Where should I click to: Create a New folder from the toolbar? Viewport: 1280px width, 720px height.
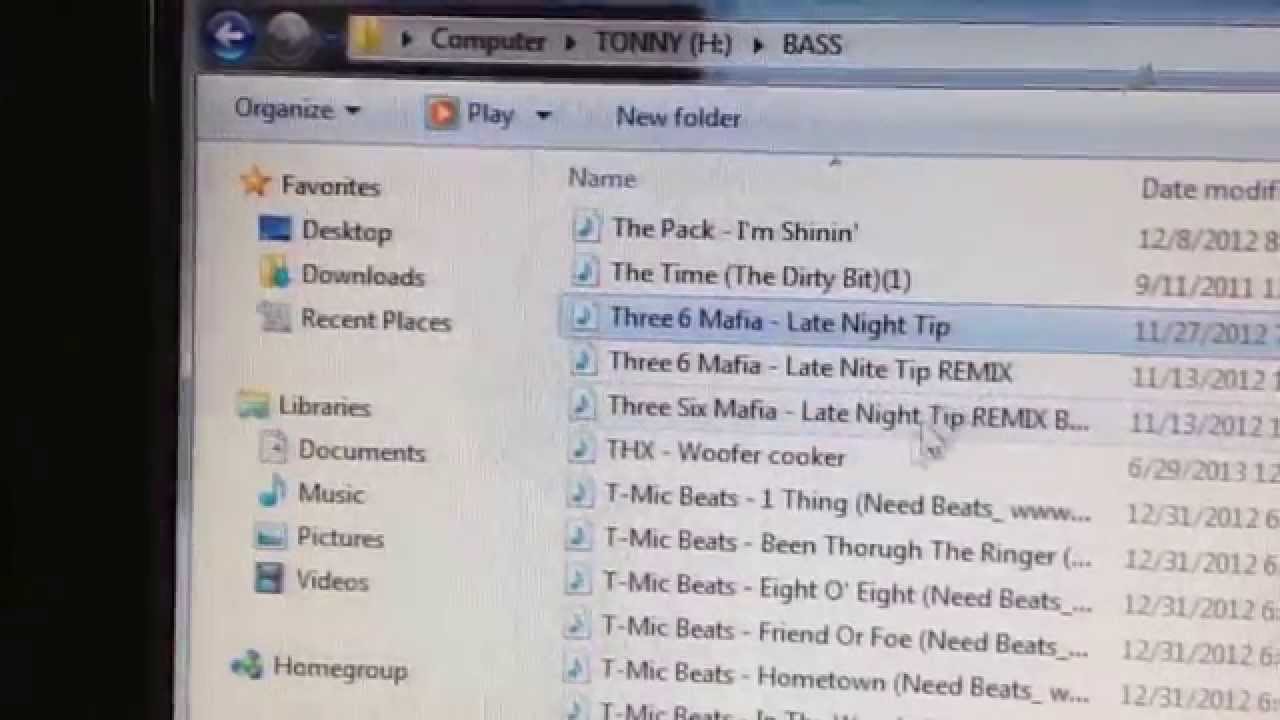(678, 117)
